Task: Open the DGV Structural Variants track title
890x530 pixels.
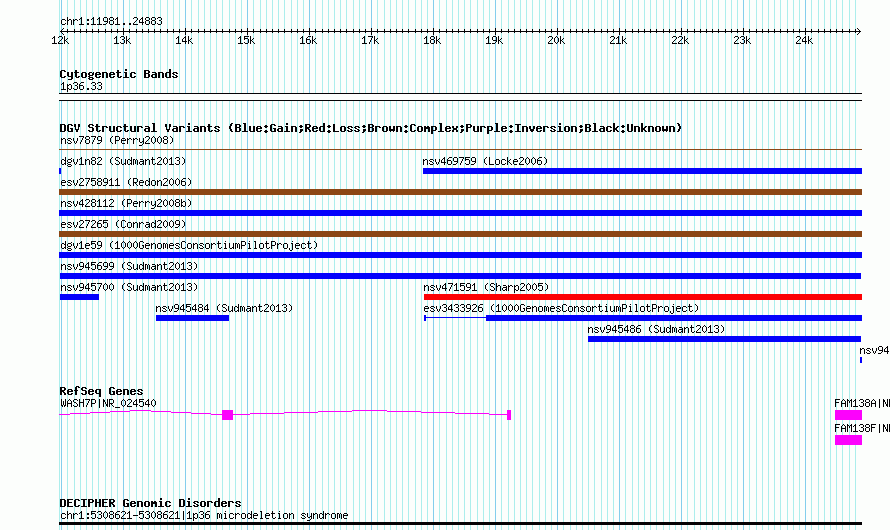Action: tap(371, 128)
